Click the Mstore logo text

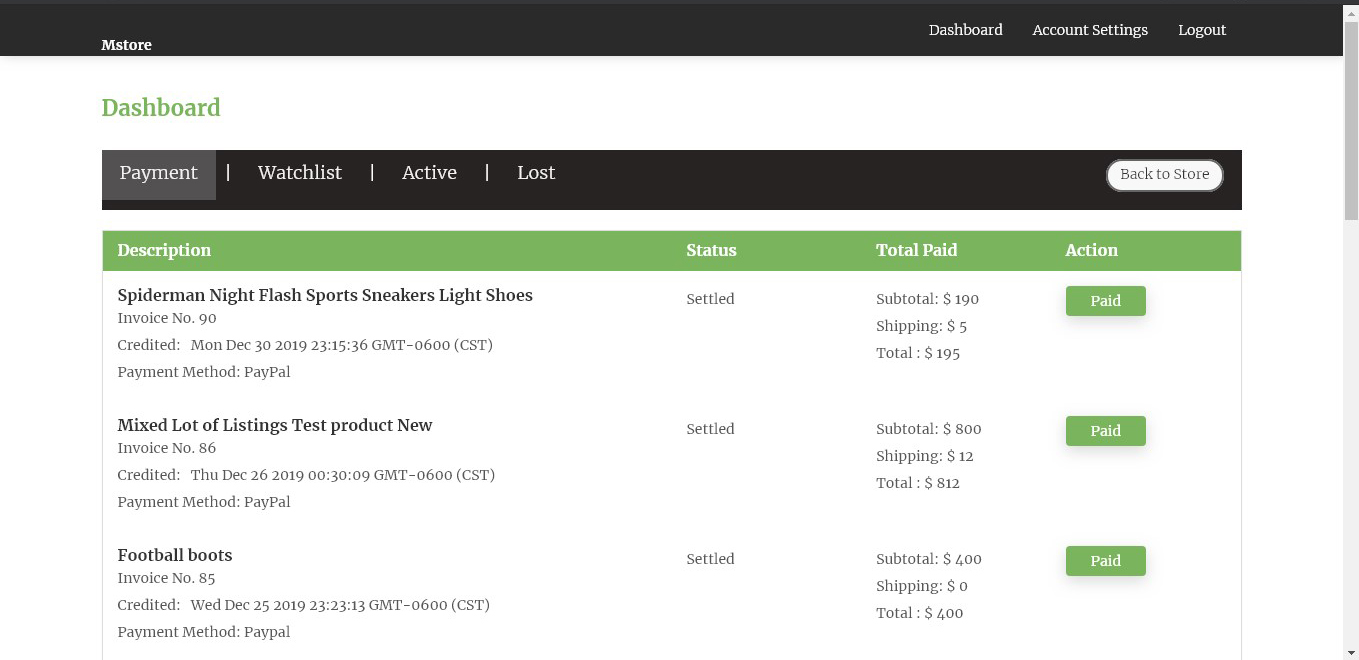(126, 45)
